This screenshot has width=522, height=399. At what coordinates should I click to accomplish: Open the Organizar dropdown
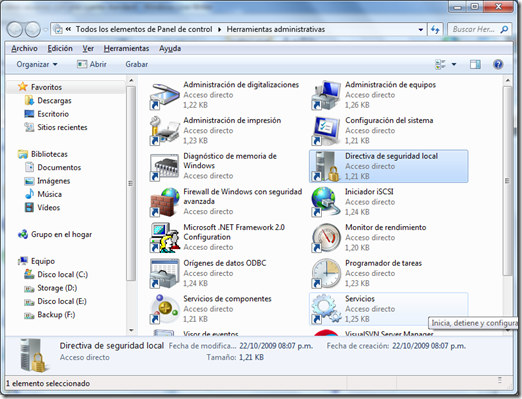pos(37,64)
